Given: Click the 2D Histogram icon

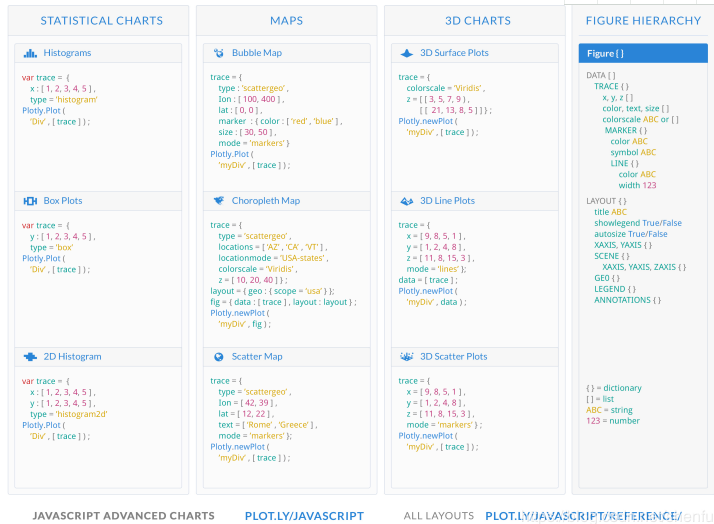Looking at the screenshot, I should click(x=30, y=357).
